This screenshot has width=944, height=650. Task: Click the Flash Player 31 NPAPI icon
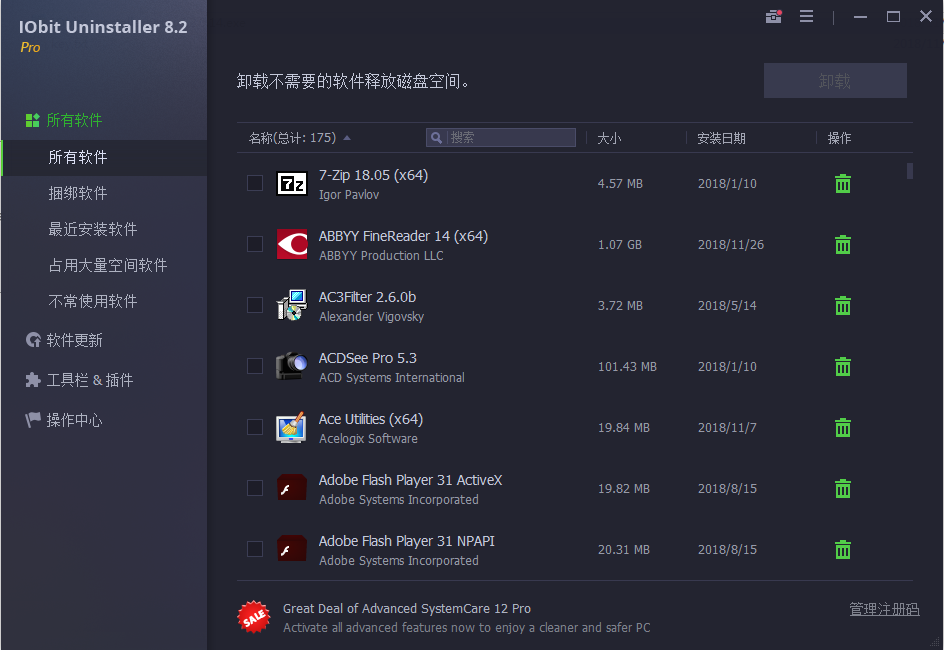[292, 549]
